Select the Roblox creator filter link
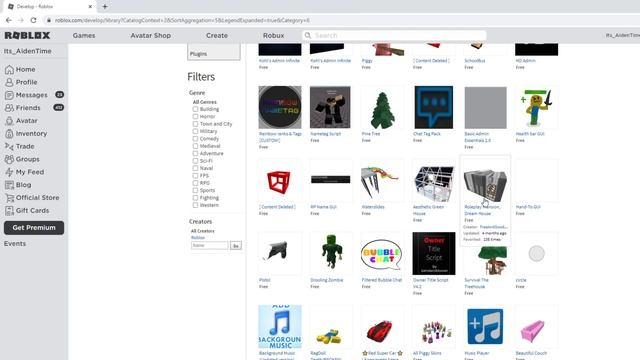The width and height of the screenshot is (640, 360). (x=198, y=238)
